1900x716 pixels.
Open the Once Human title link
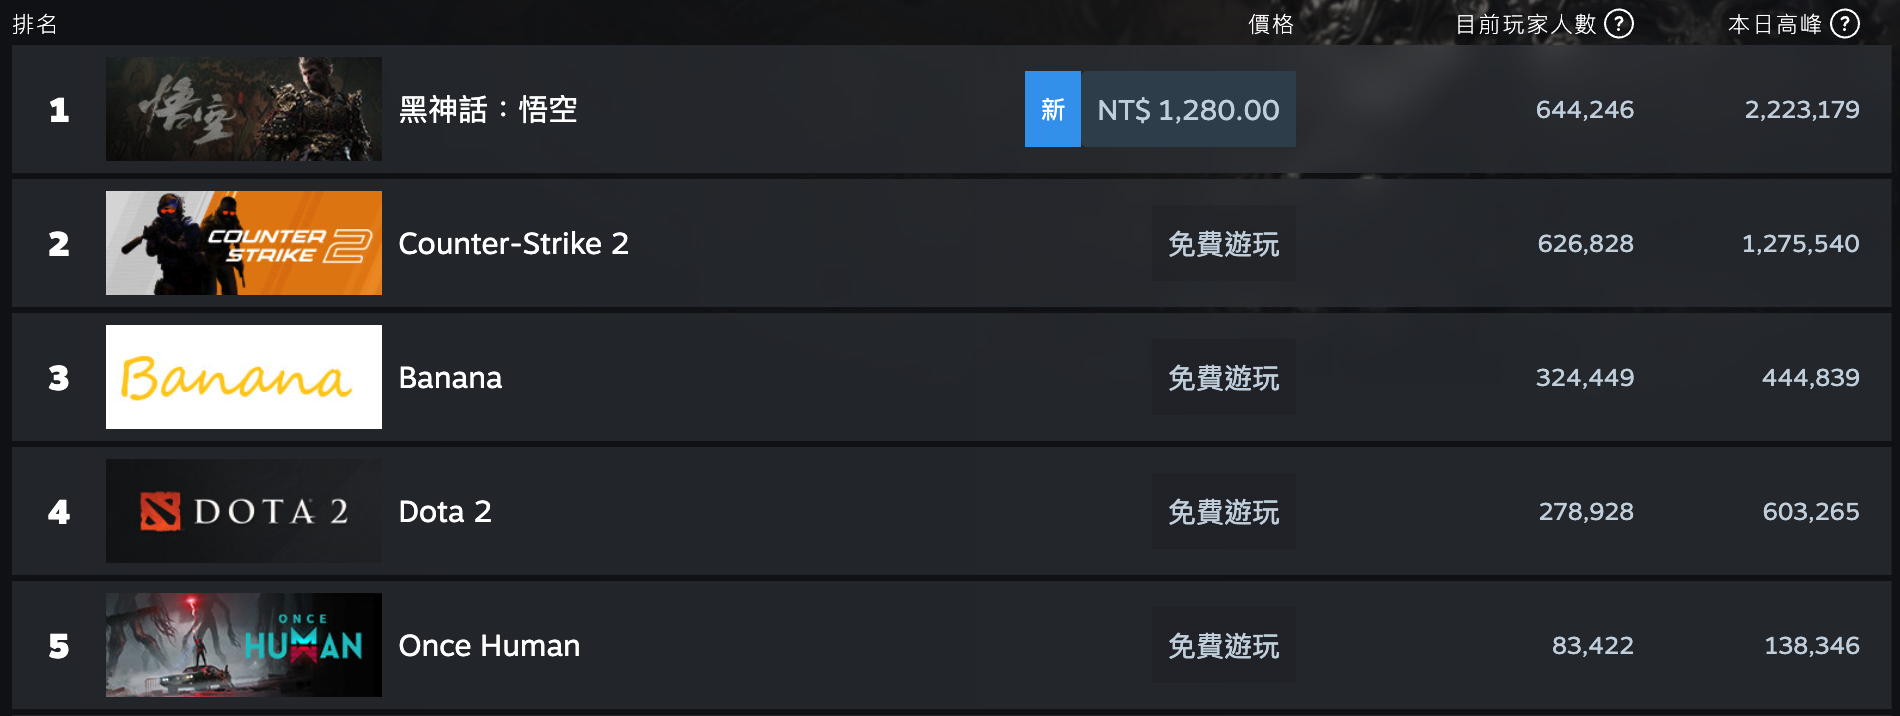(489, 645)
